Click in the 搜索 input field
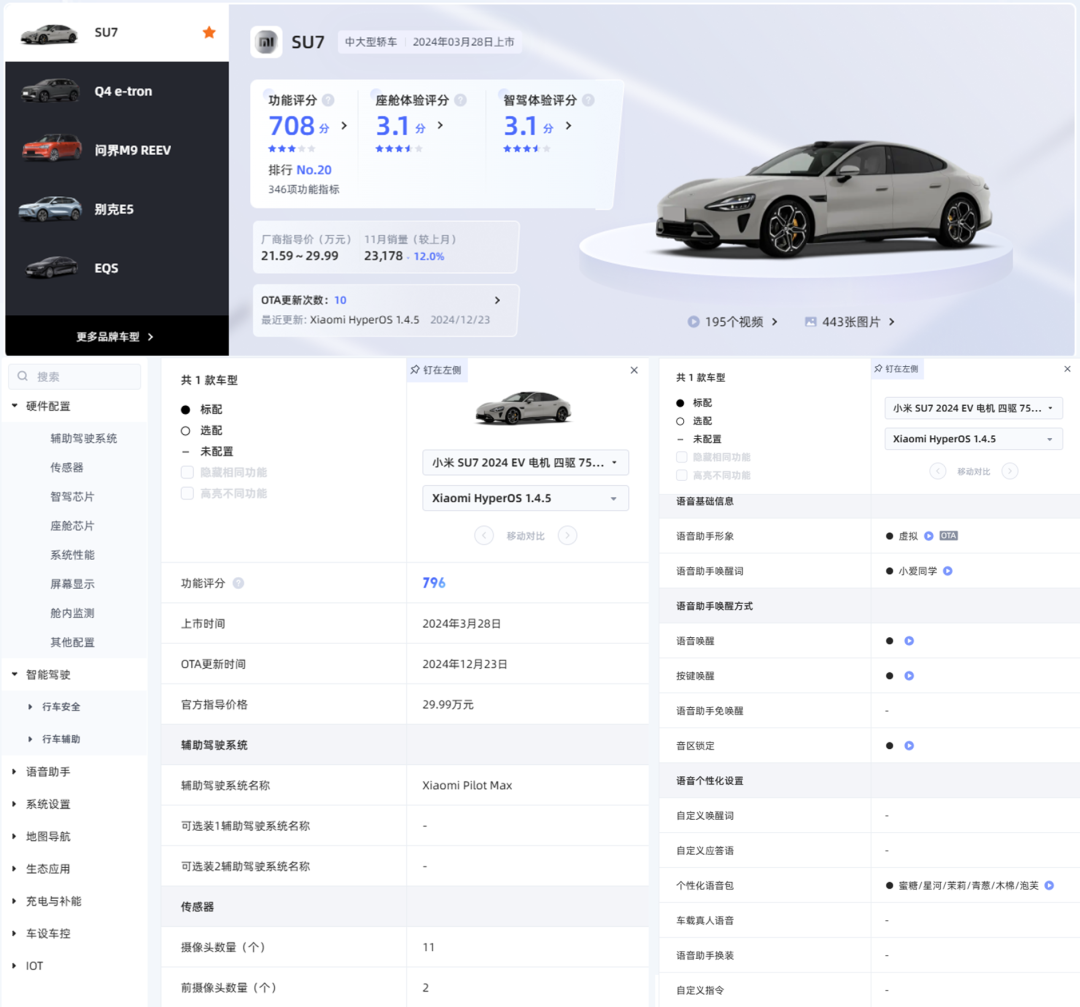Image resolution: width=1080 pixels, height=1007 pixels. click(74, 376)
